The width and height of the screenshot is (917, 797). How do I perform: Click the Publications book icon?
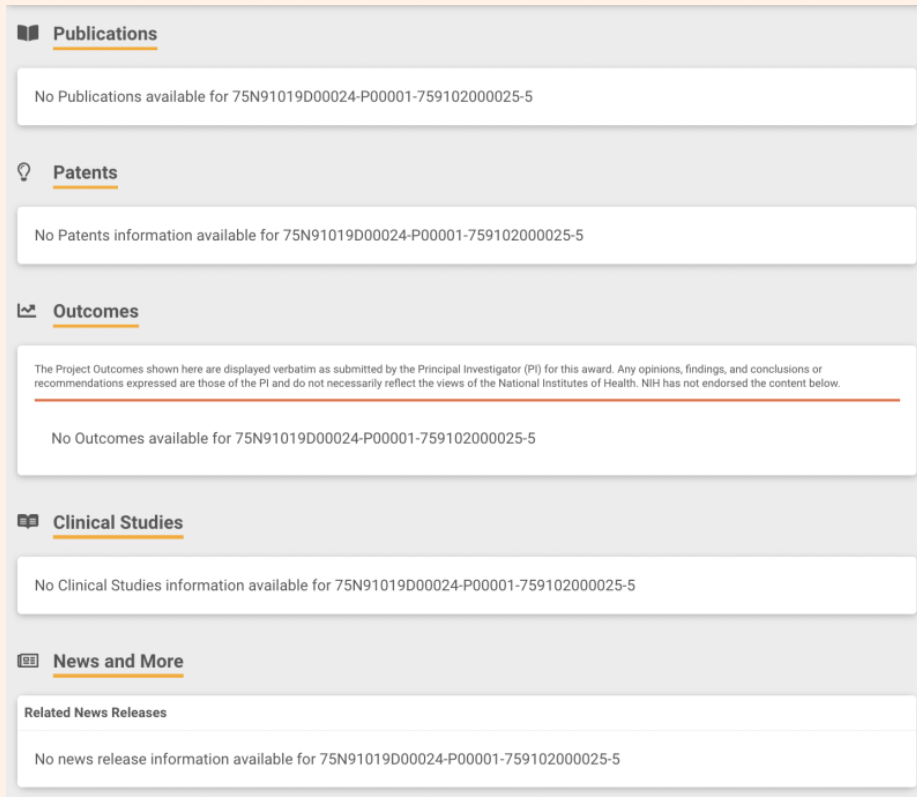[x=28, y=34]
